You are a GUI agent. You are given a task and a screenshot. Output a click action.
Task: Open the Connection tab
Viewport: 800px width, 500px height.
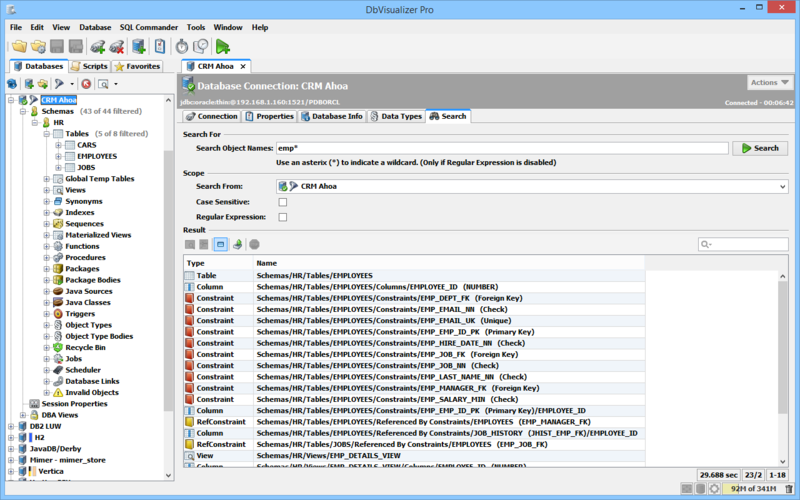coord(212,116)
